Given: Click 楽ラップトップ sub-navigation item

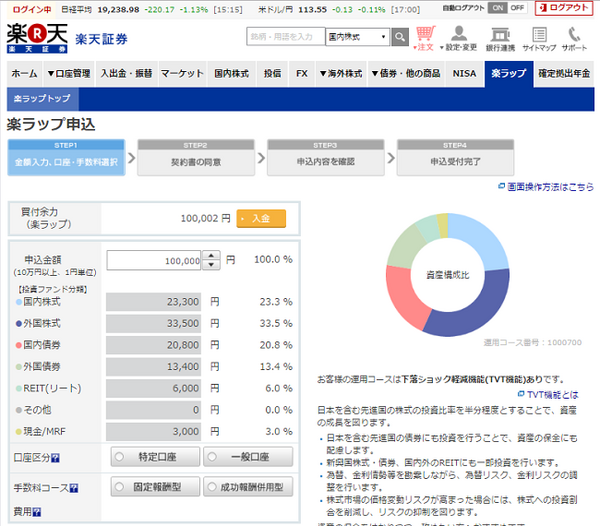Looking at the screenshot, I should pyautogui.click(x=42, y=99).
